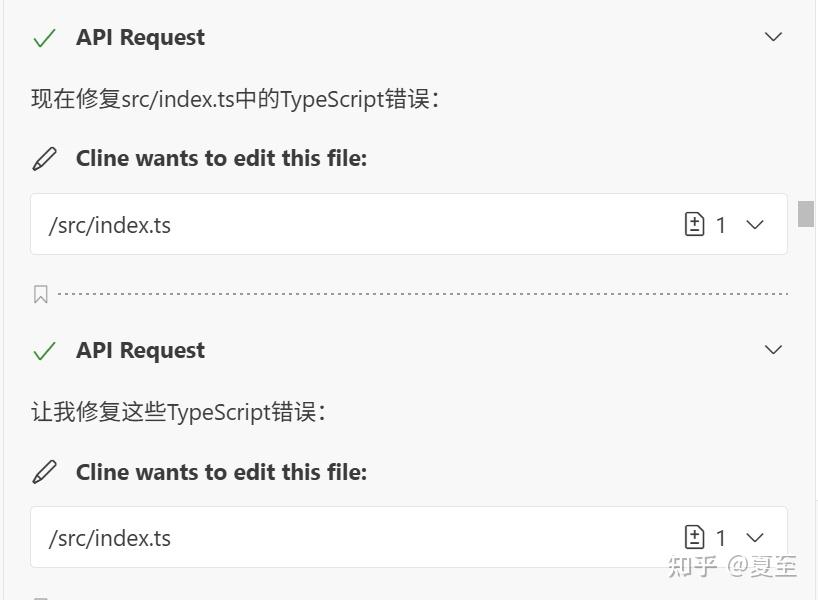Open the lower /src/index.ts file path
The image size is (818, 600).
[x=110, y=538]
